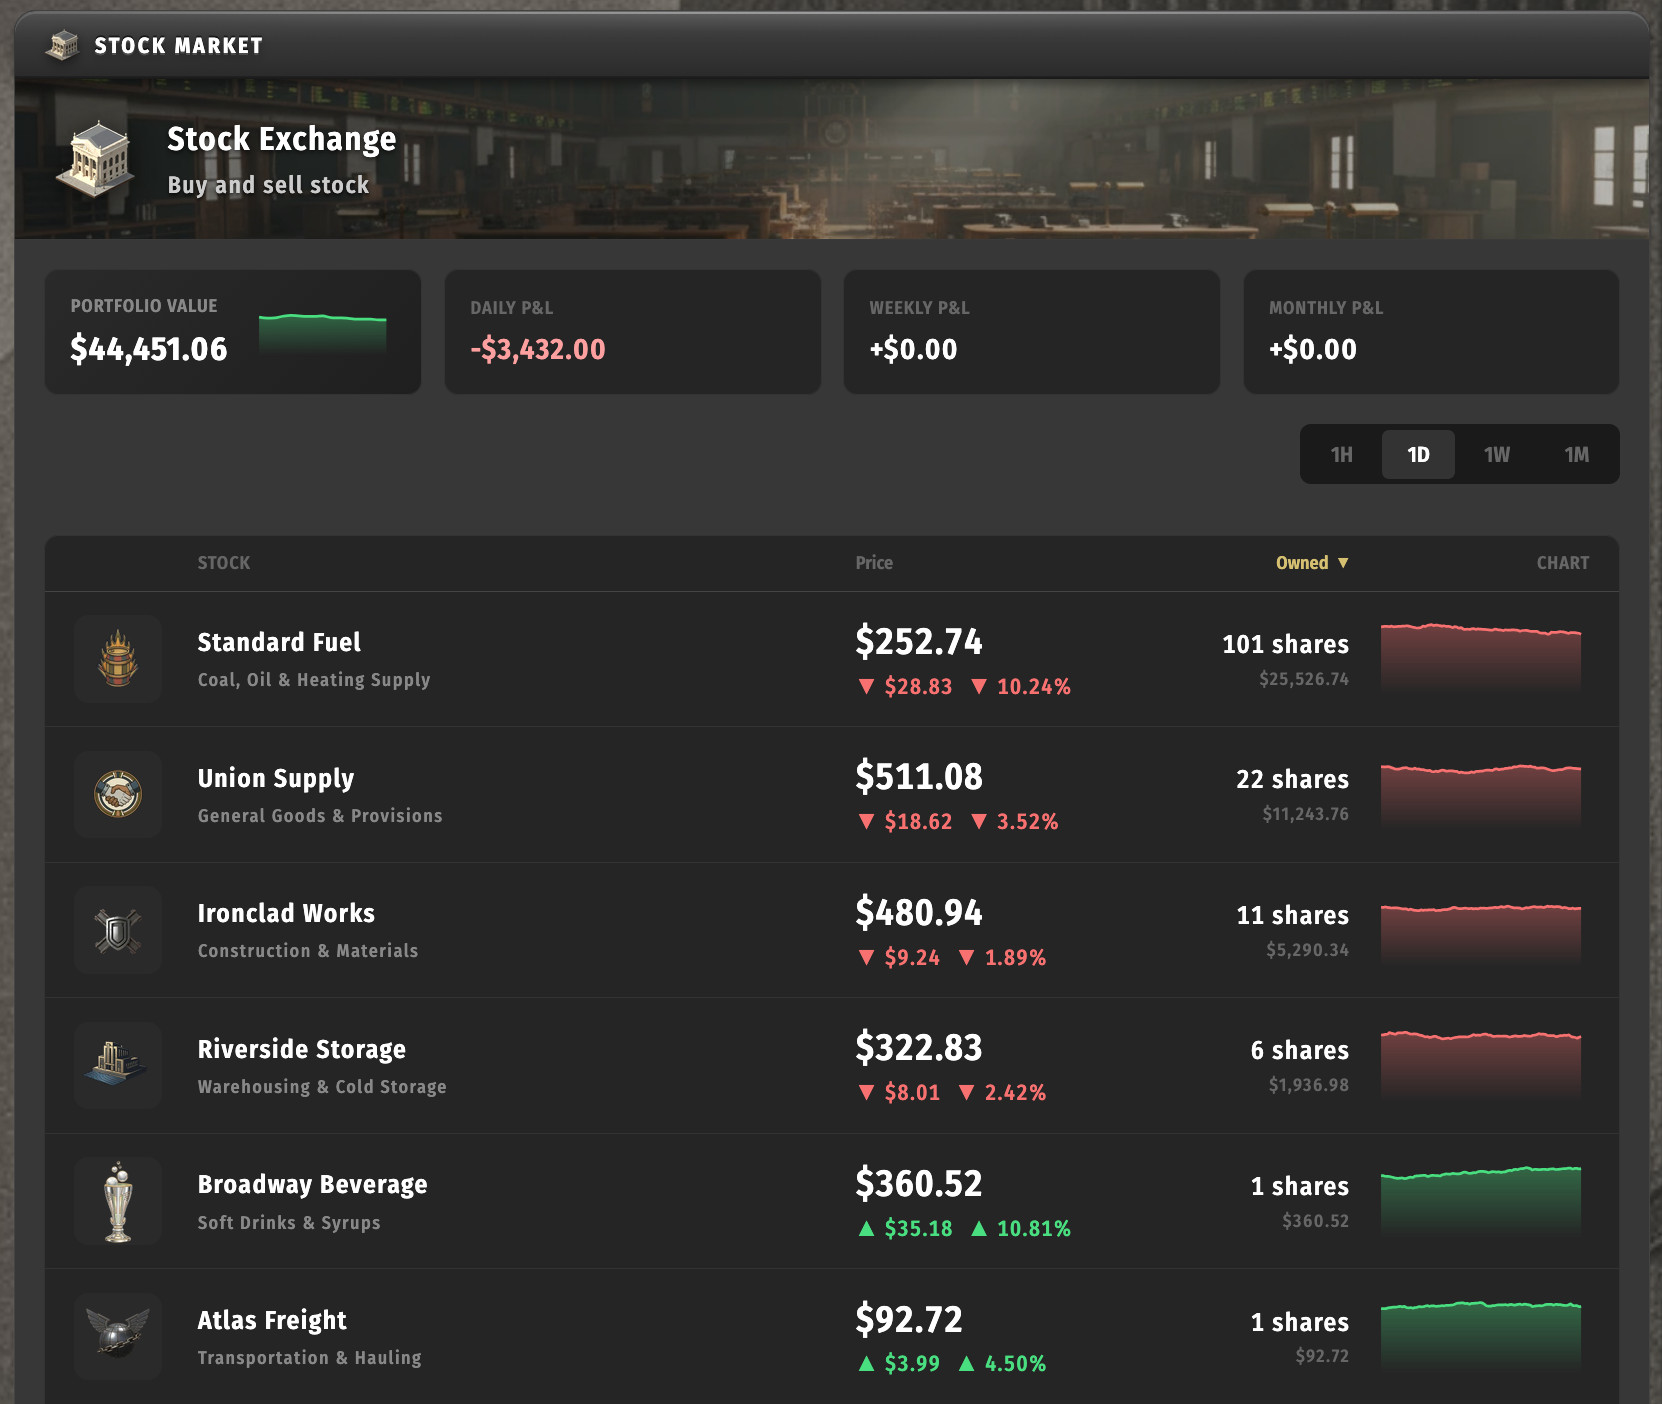The width and height of the screenshot is (1662, 1404).
Task: Click the Standard Fuel barrel icon
Action: (118, 659)
